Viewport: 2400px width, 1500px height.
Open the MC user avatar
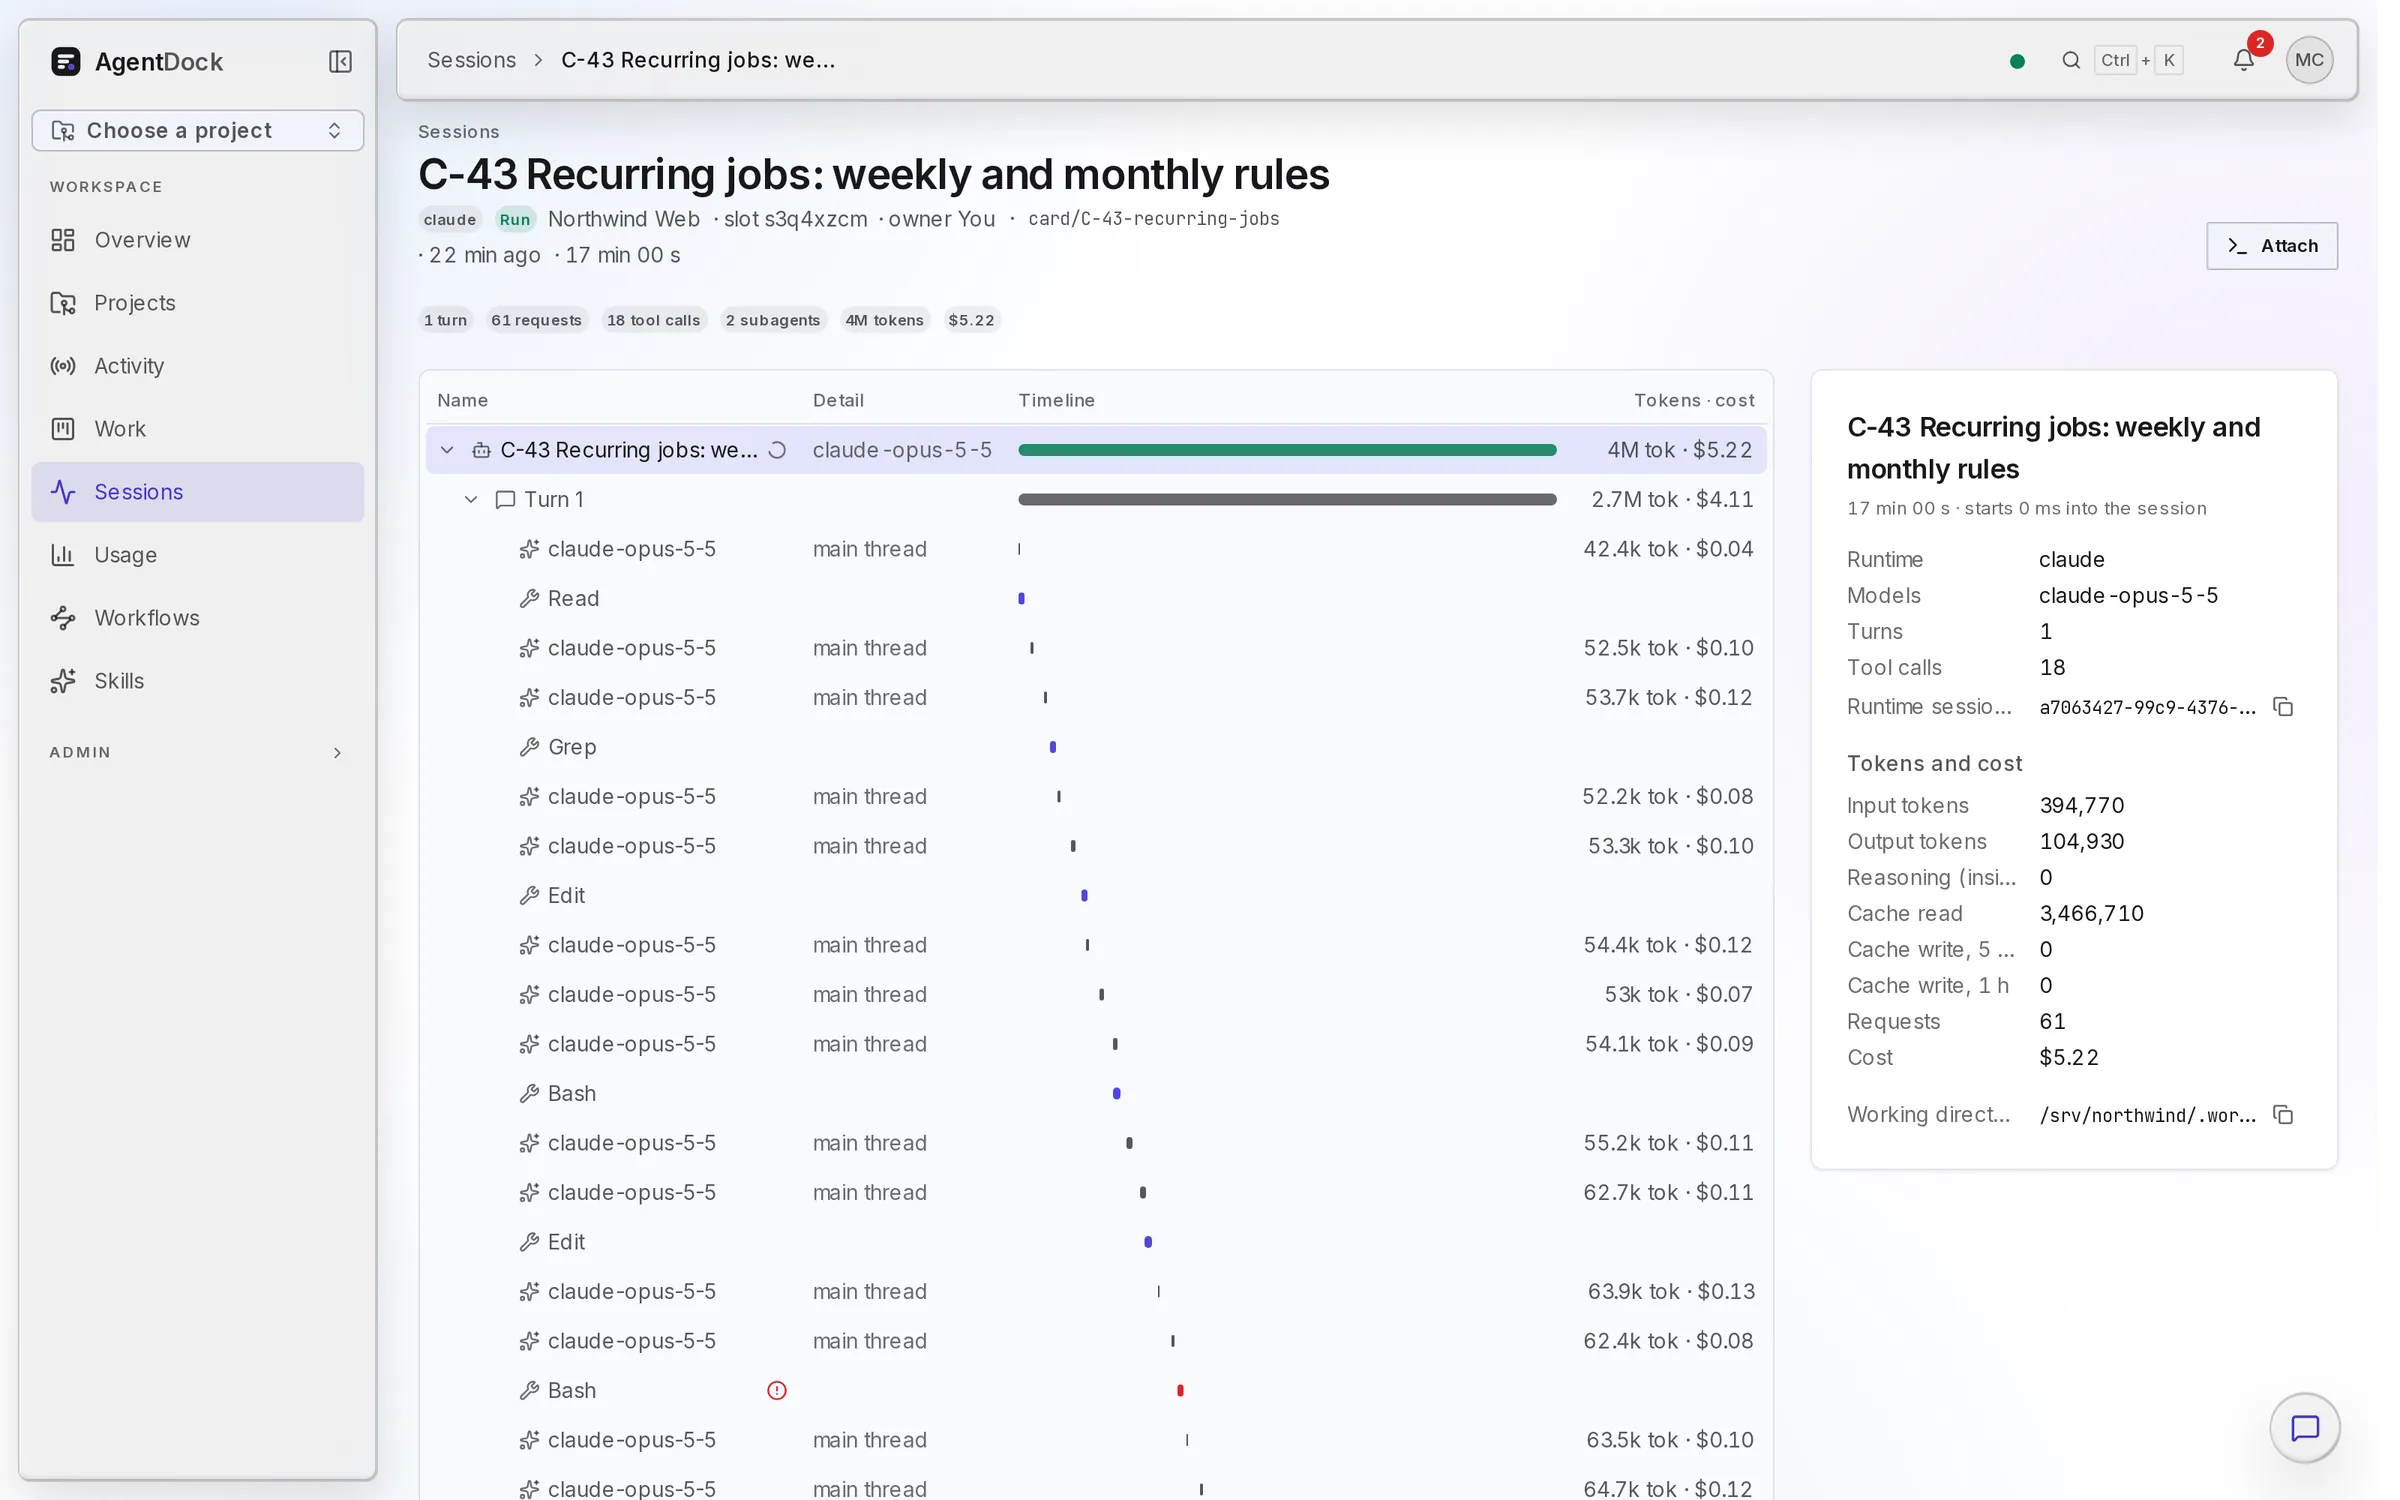click(2309, 60)
